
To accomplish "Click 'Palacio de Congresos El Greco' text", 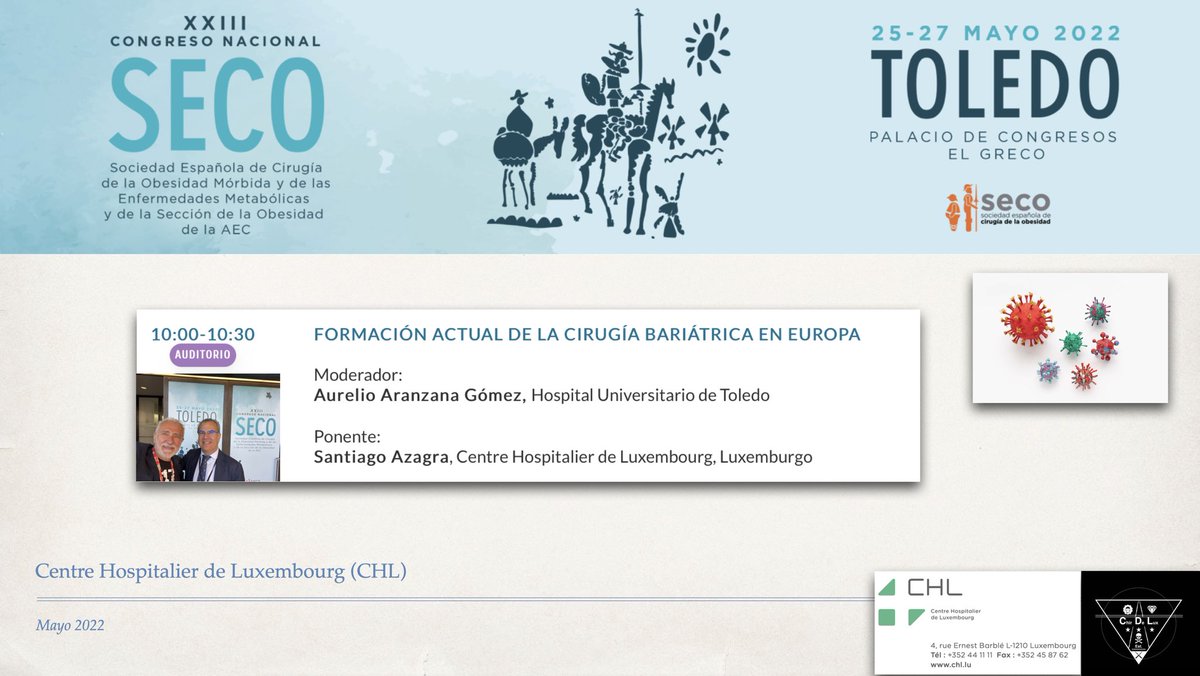I will [994, 145].
